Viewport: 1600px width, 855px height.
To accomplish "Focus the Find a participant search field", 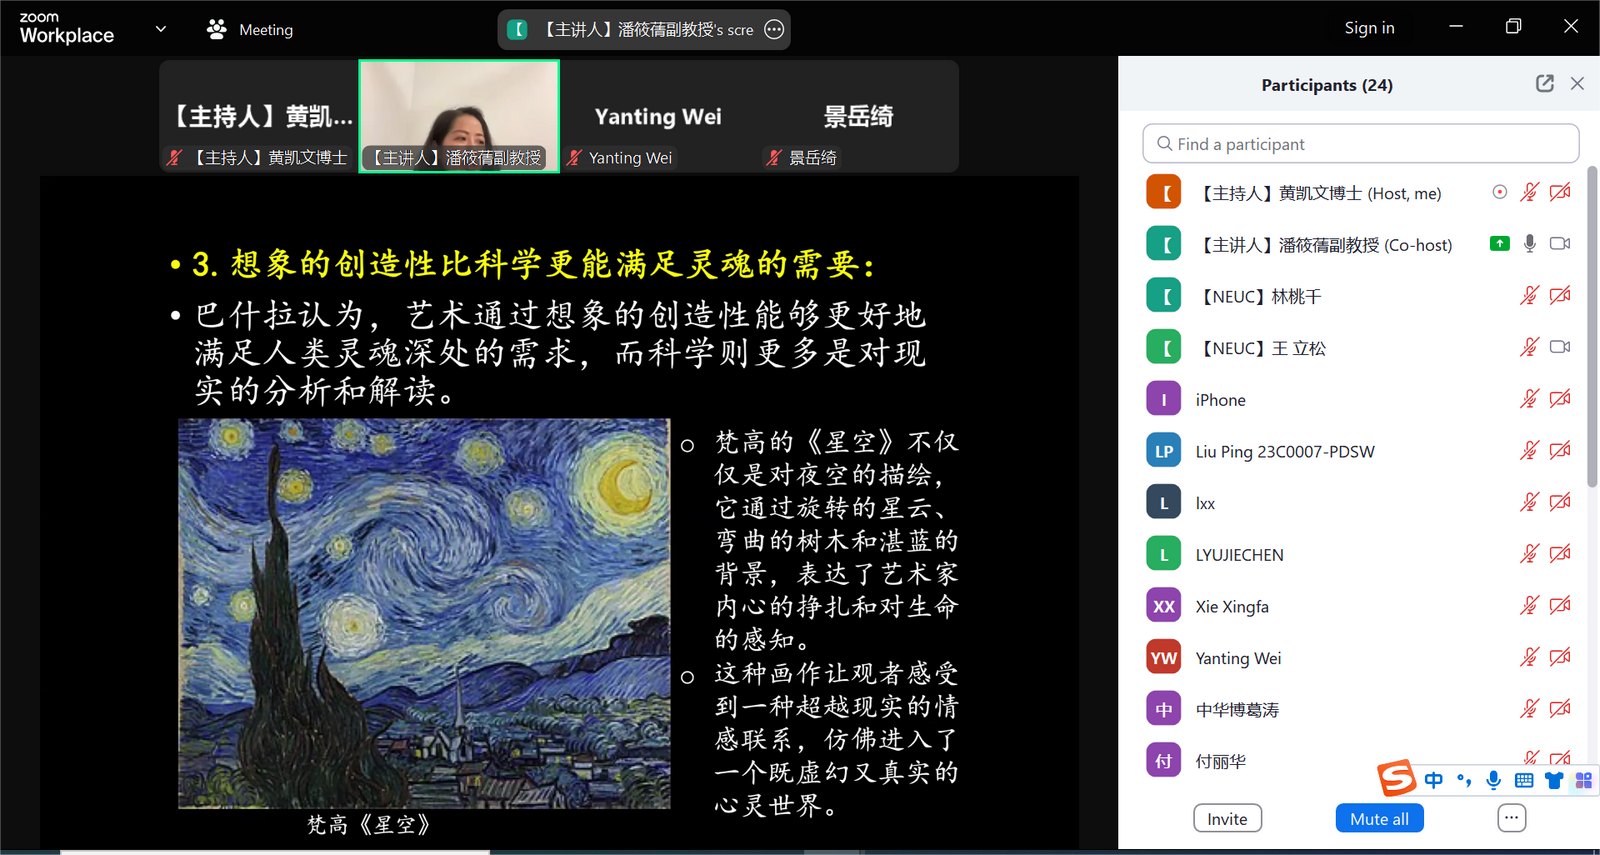I will coord(1360,143).
